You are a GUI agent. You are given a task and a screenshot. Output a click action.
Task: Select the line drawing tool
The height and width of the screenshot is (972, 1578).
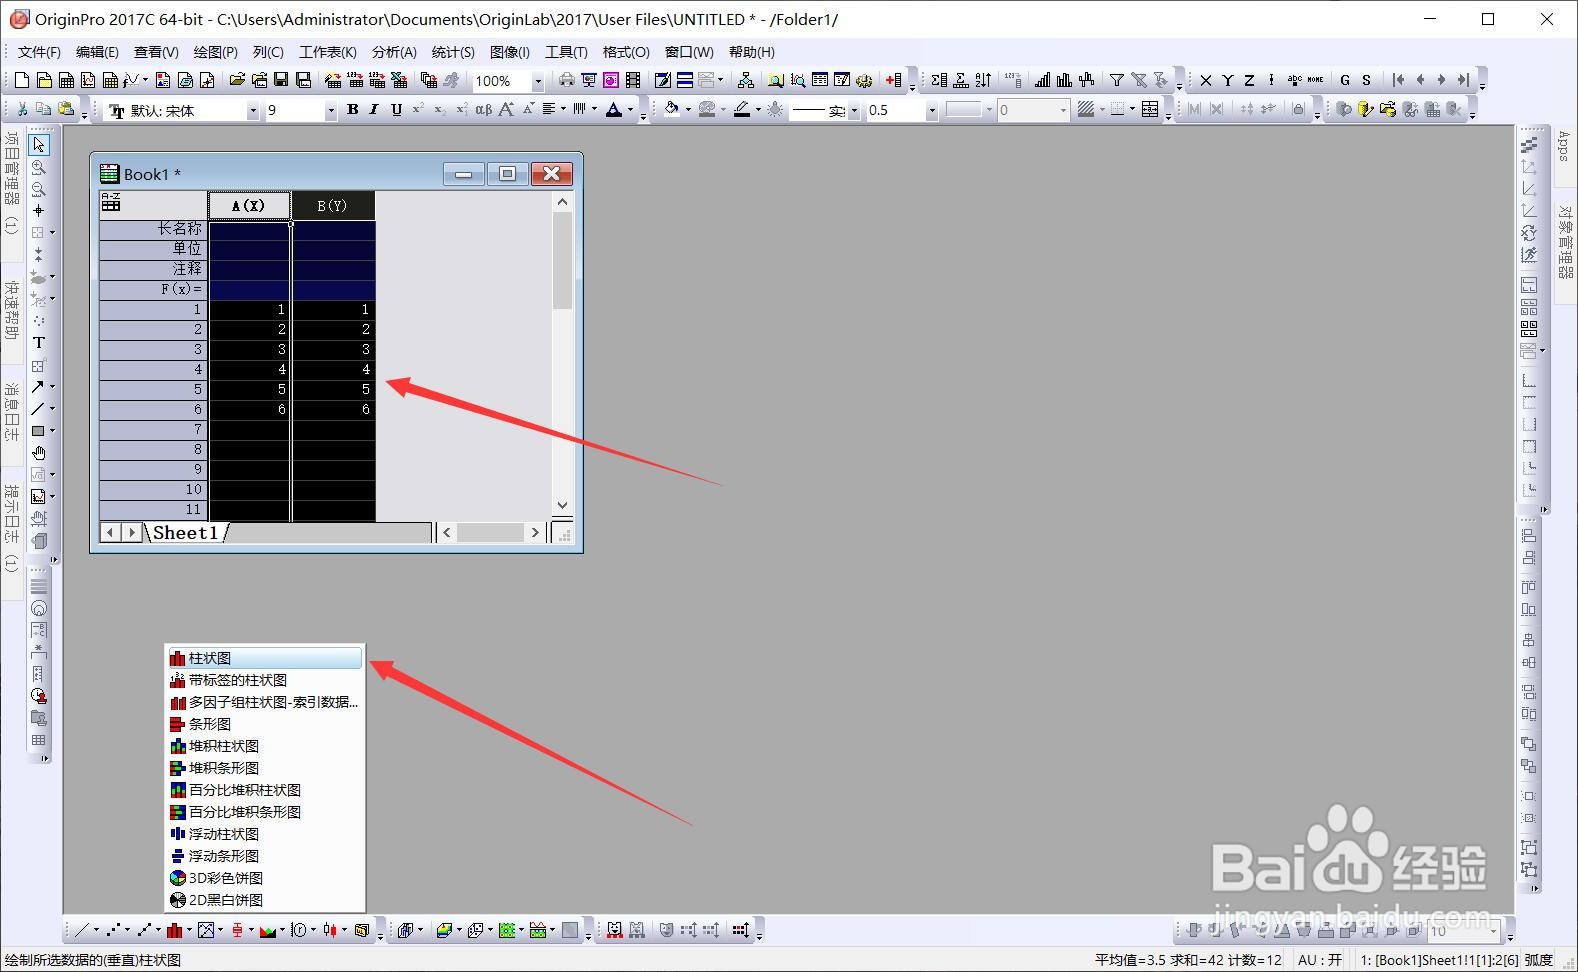point(37,409)
